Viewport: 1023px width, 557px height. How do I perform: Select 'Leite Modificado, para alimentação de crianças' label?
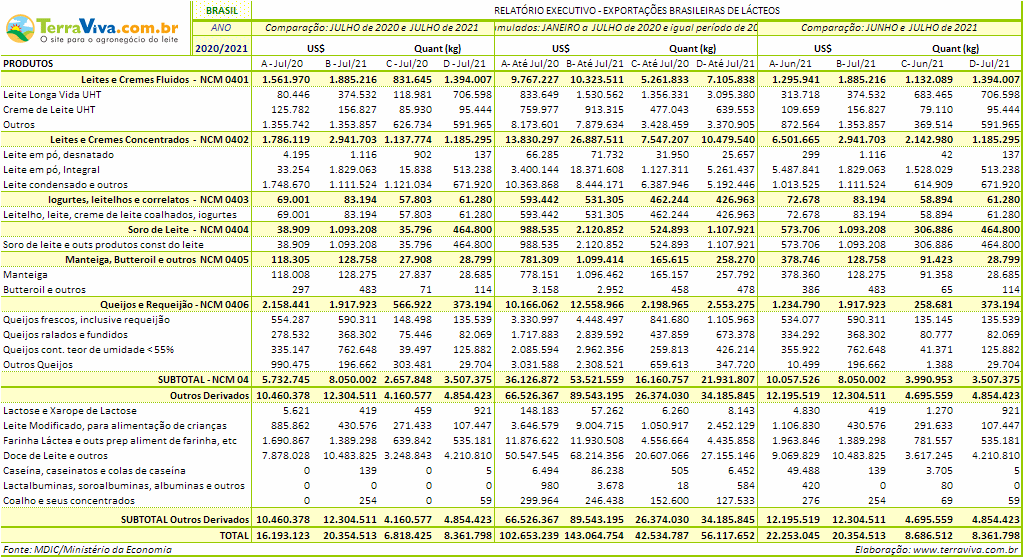[115, 427]
